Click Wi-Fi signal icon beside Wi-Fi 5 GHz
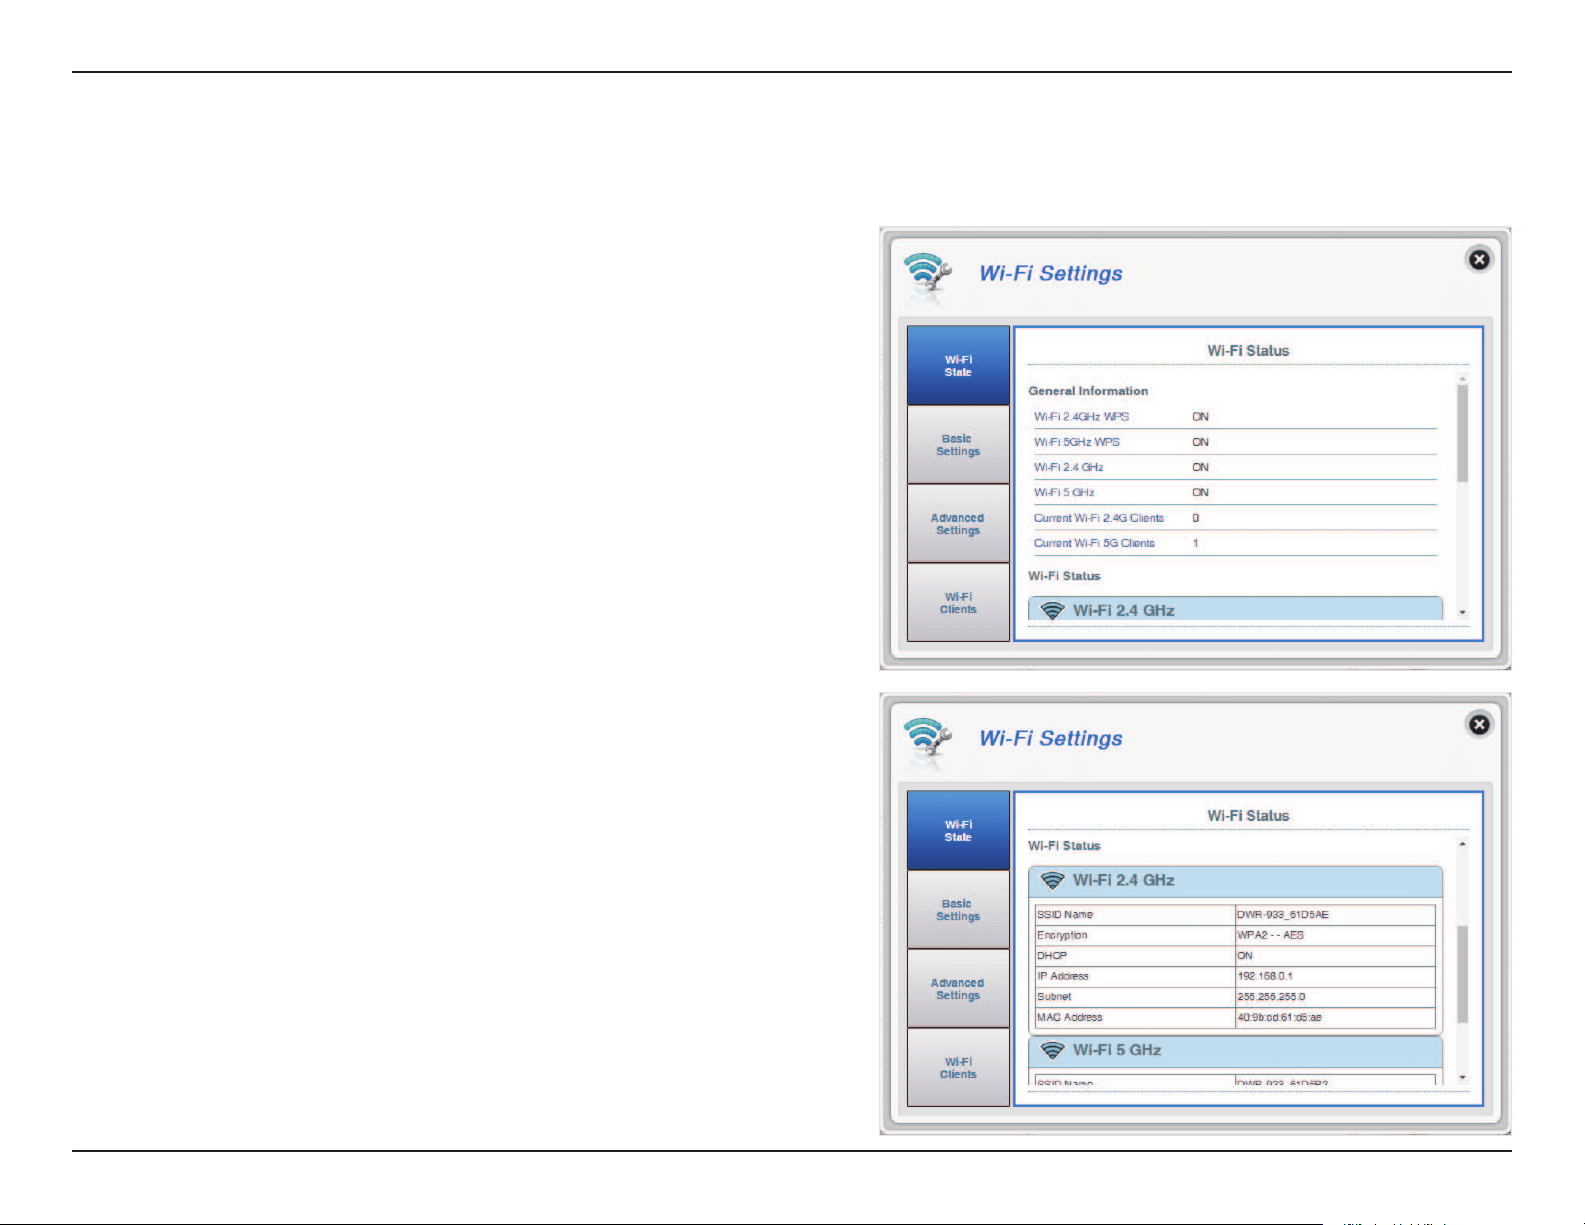The width and height of the screenshot is (1585, 1225). tap(1052, 1050)
